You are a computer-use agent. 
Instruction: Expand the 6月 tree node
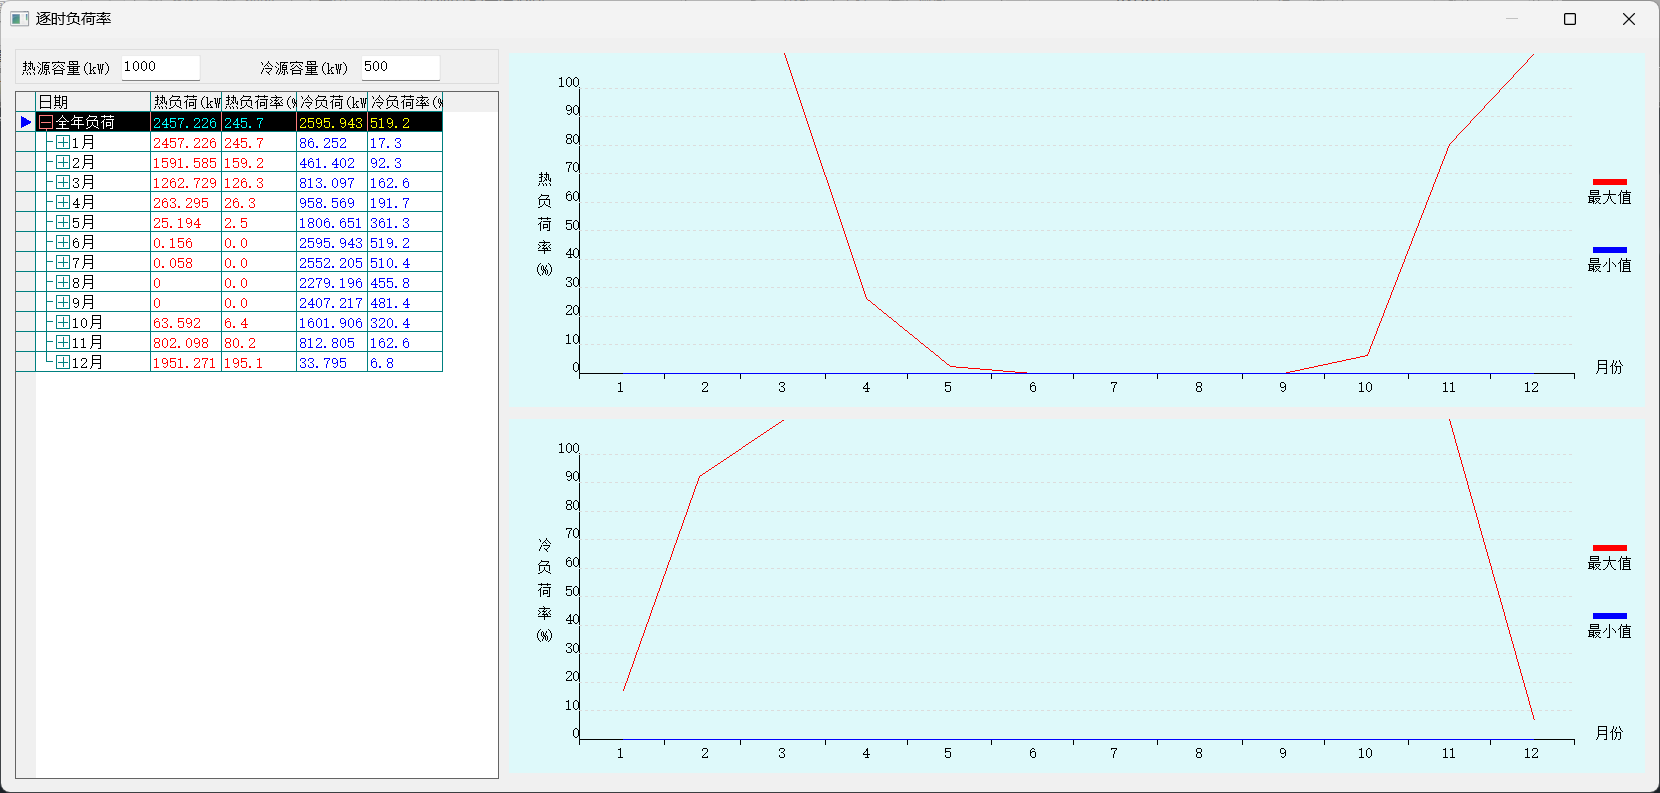(63, 242)
